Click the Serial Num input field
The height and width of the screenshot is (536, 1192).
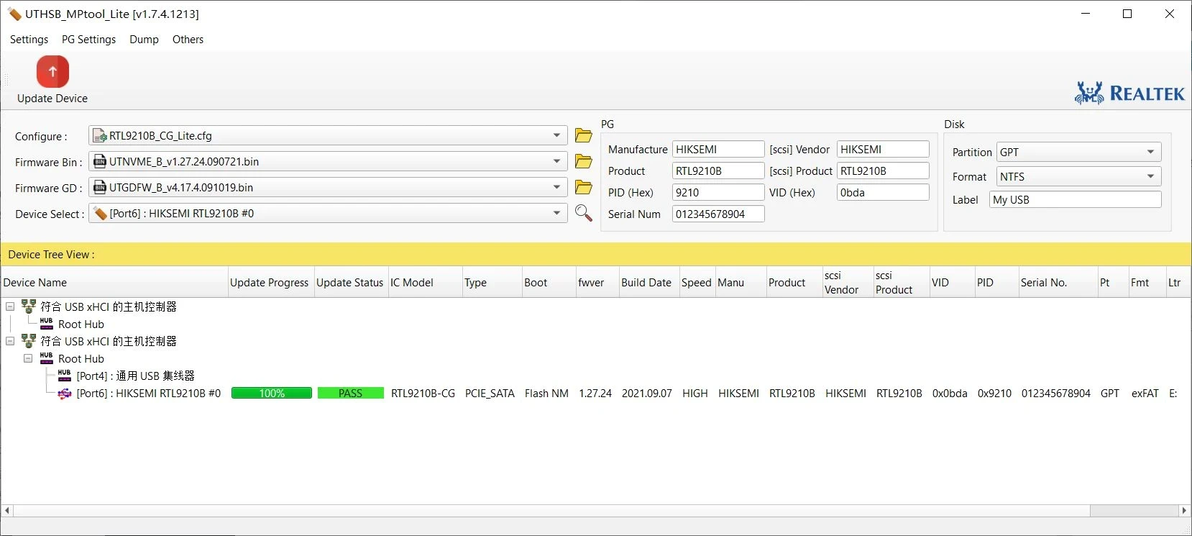coord(718,214)
